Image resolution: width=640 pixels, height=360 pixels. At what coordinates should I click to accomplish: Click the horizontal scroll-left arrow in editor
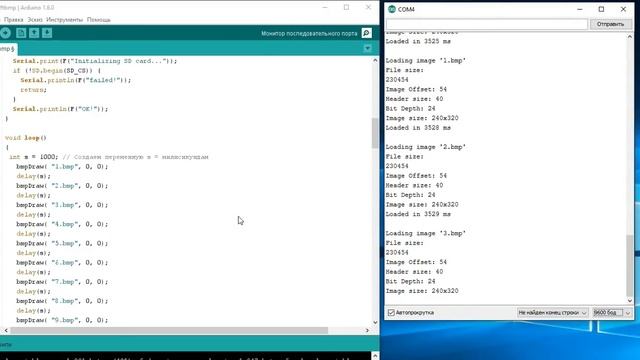pyautogui.click(x=6, y=330)
